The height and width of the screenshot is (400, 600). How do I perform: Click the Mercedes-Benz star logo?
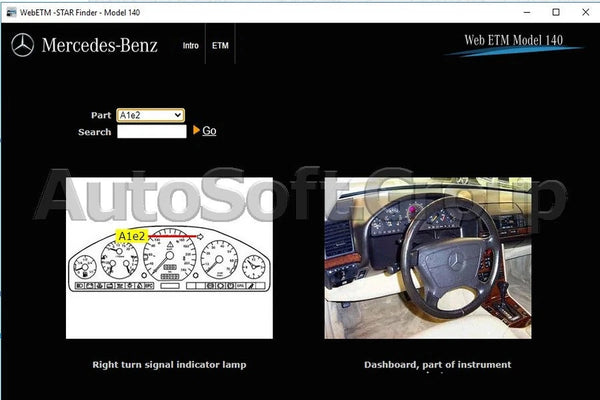pyautogui.click(x=22, y=45)
